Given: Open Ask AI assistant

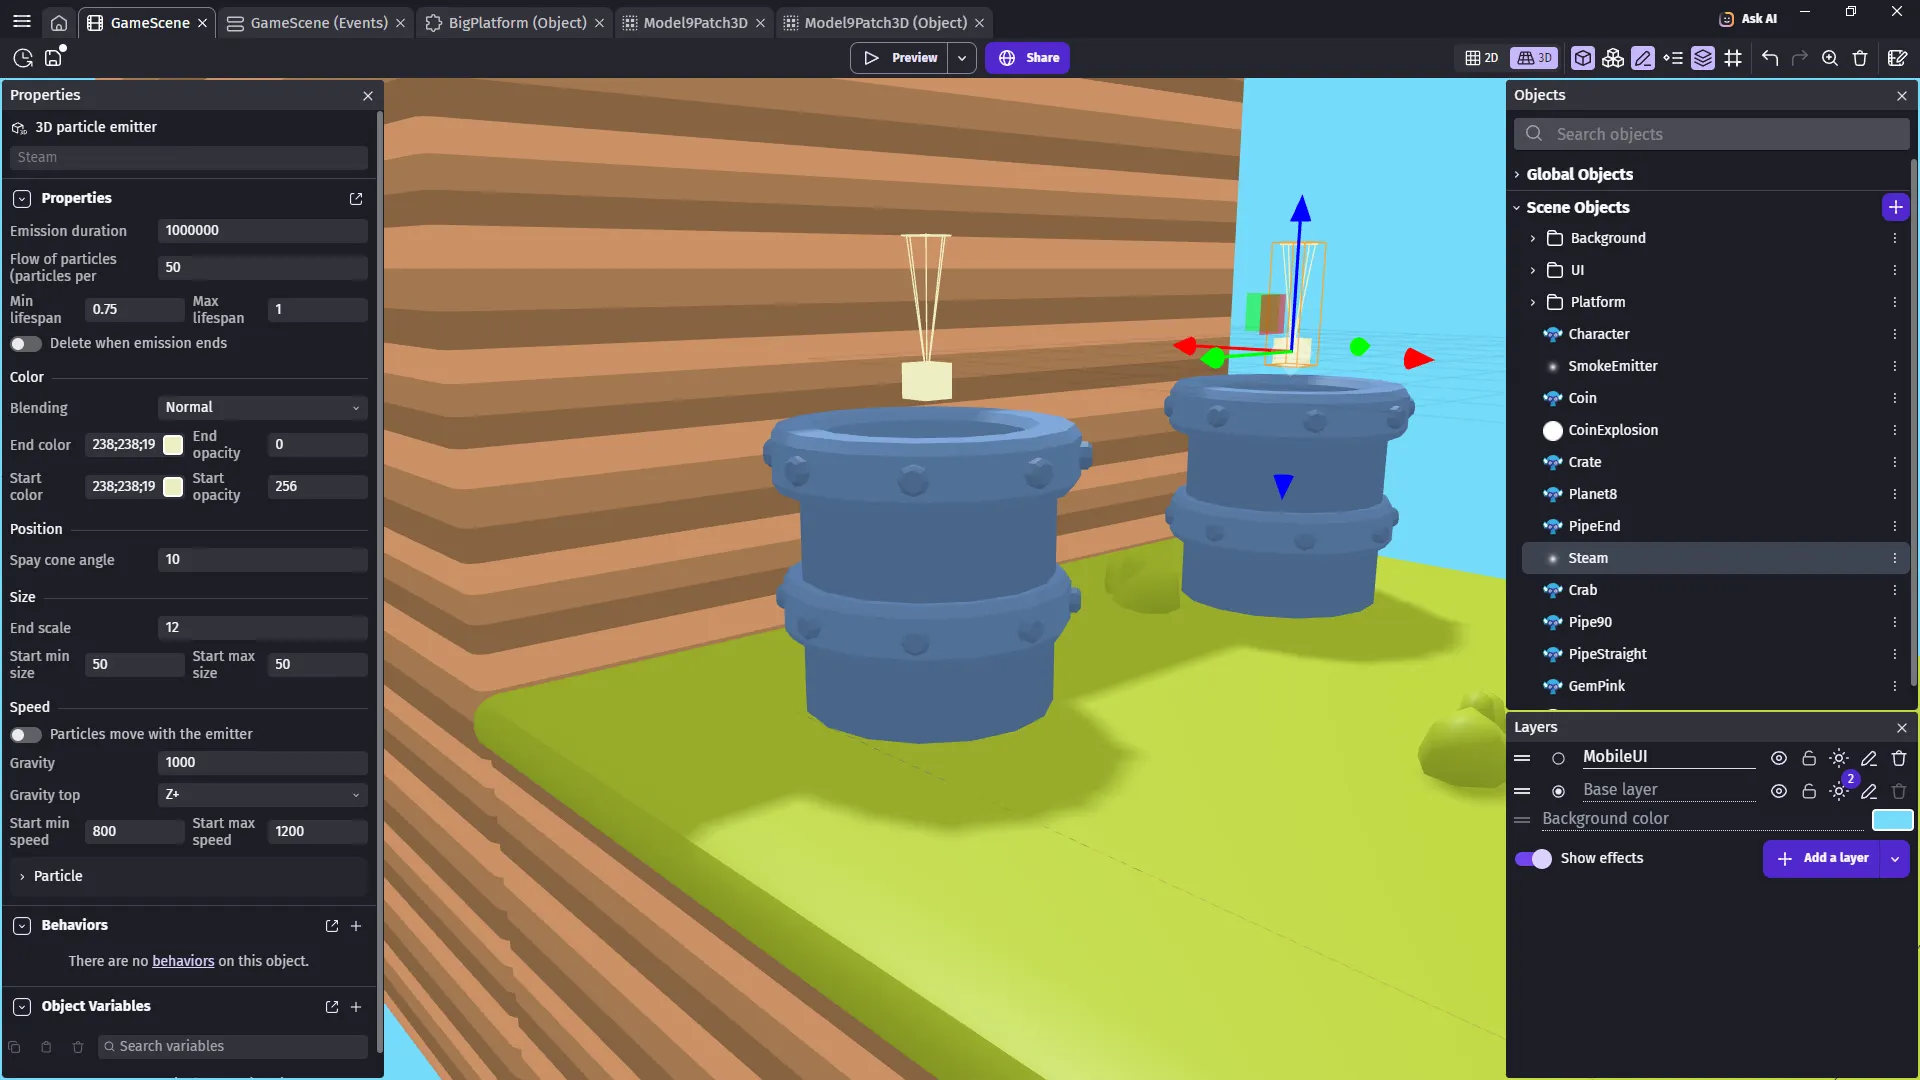Looking at the screenshot, I should (1748, 18).
